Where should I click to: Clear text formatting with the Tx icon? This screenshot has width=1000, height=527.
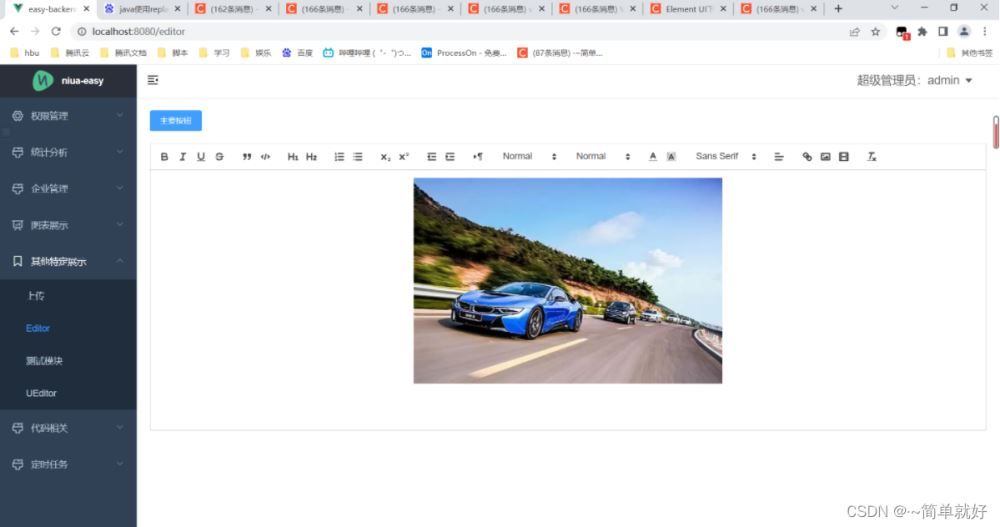pos(871,157)
